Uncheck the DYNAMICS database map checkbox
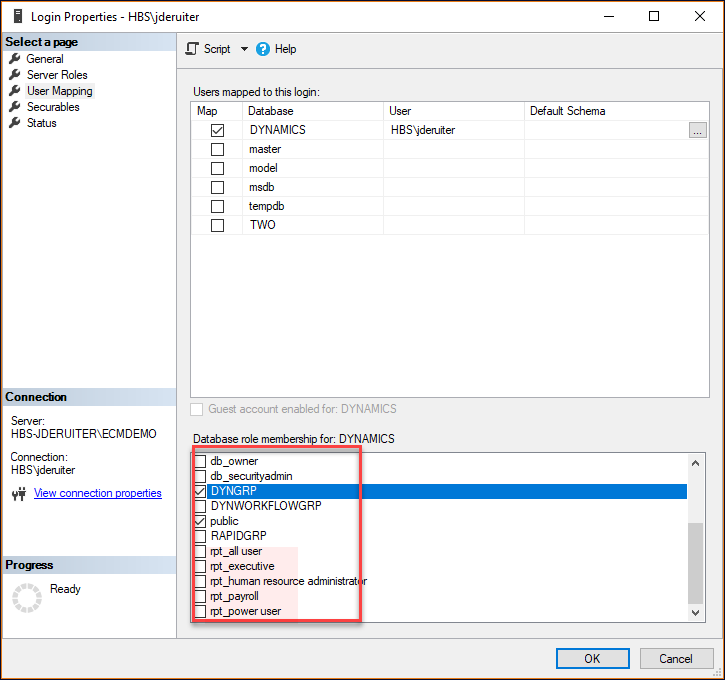The width and height of the screenshot is (725, 680). (x=217, y=130)
